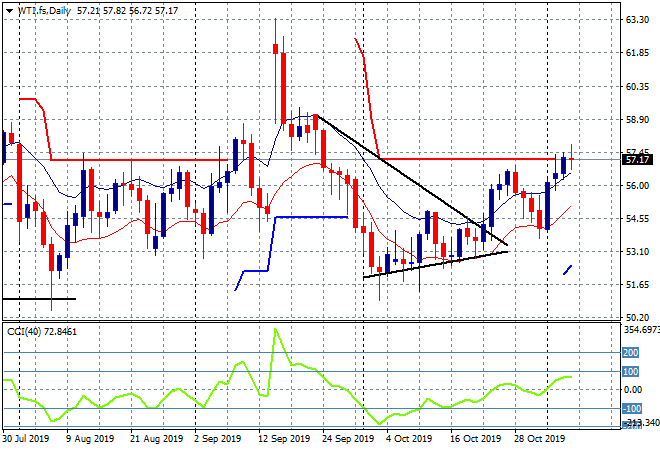Select the 63.30 price axis label
Viewport: 660px width, 450px height.
[637, 20]
